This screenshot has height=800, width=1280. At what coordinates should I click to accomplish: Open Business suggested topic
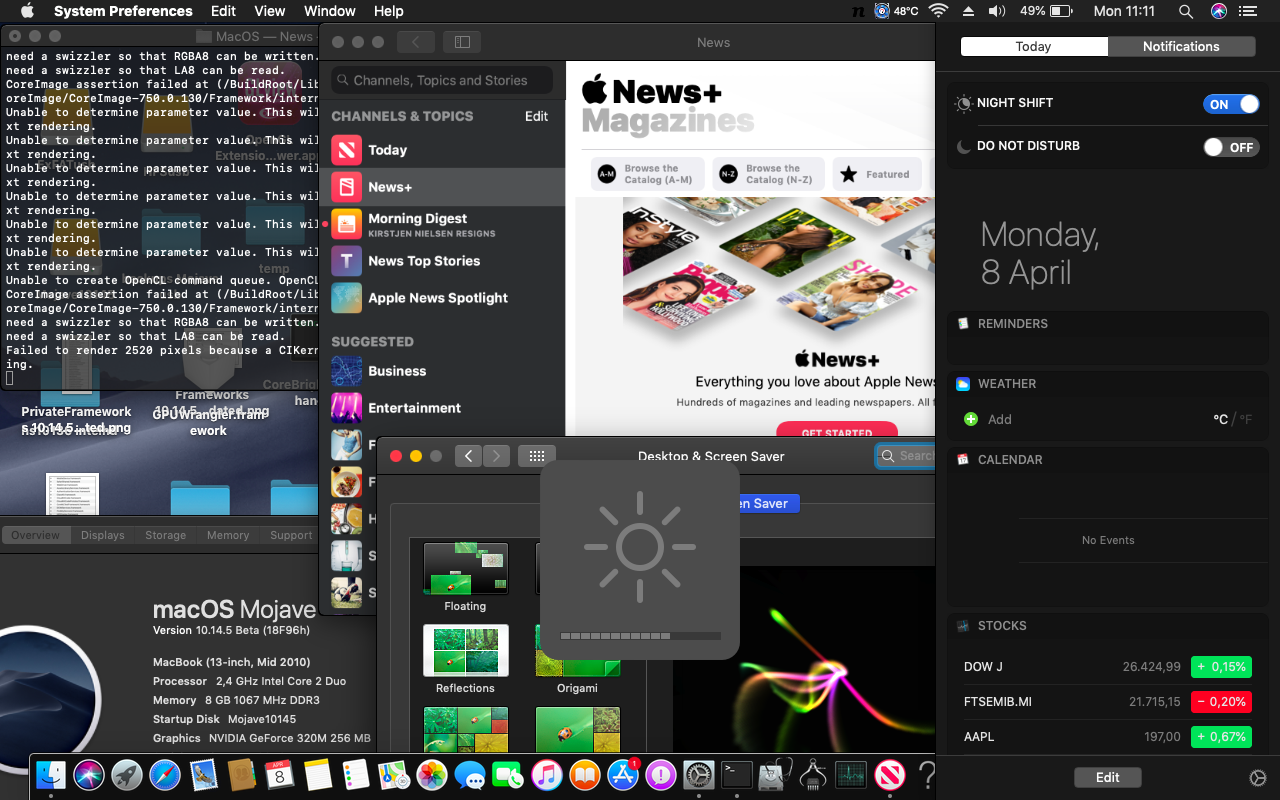(443, 371)
